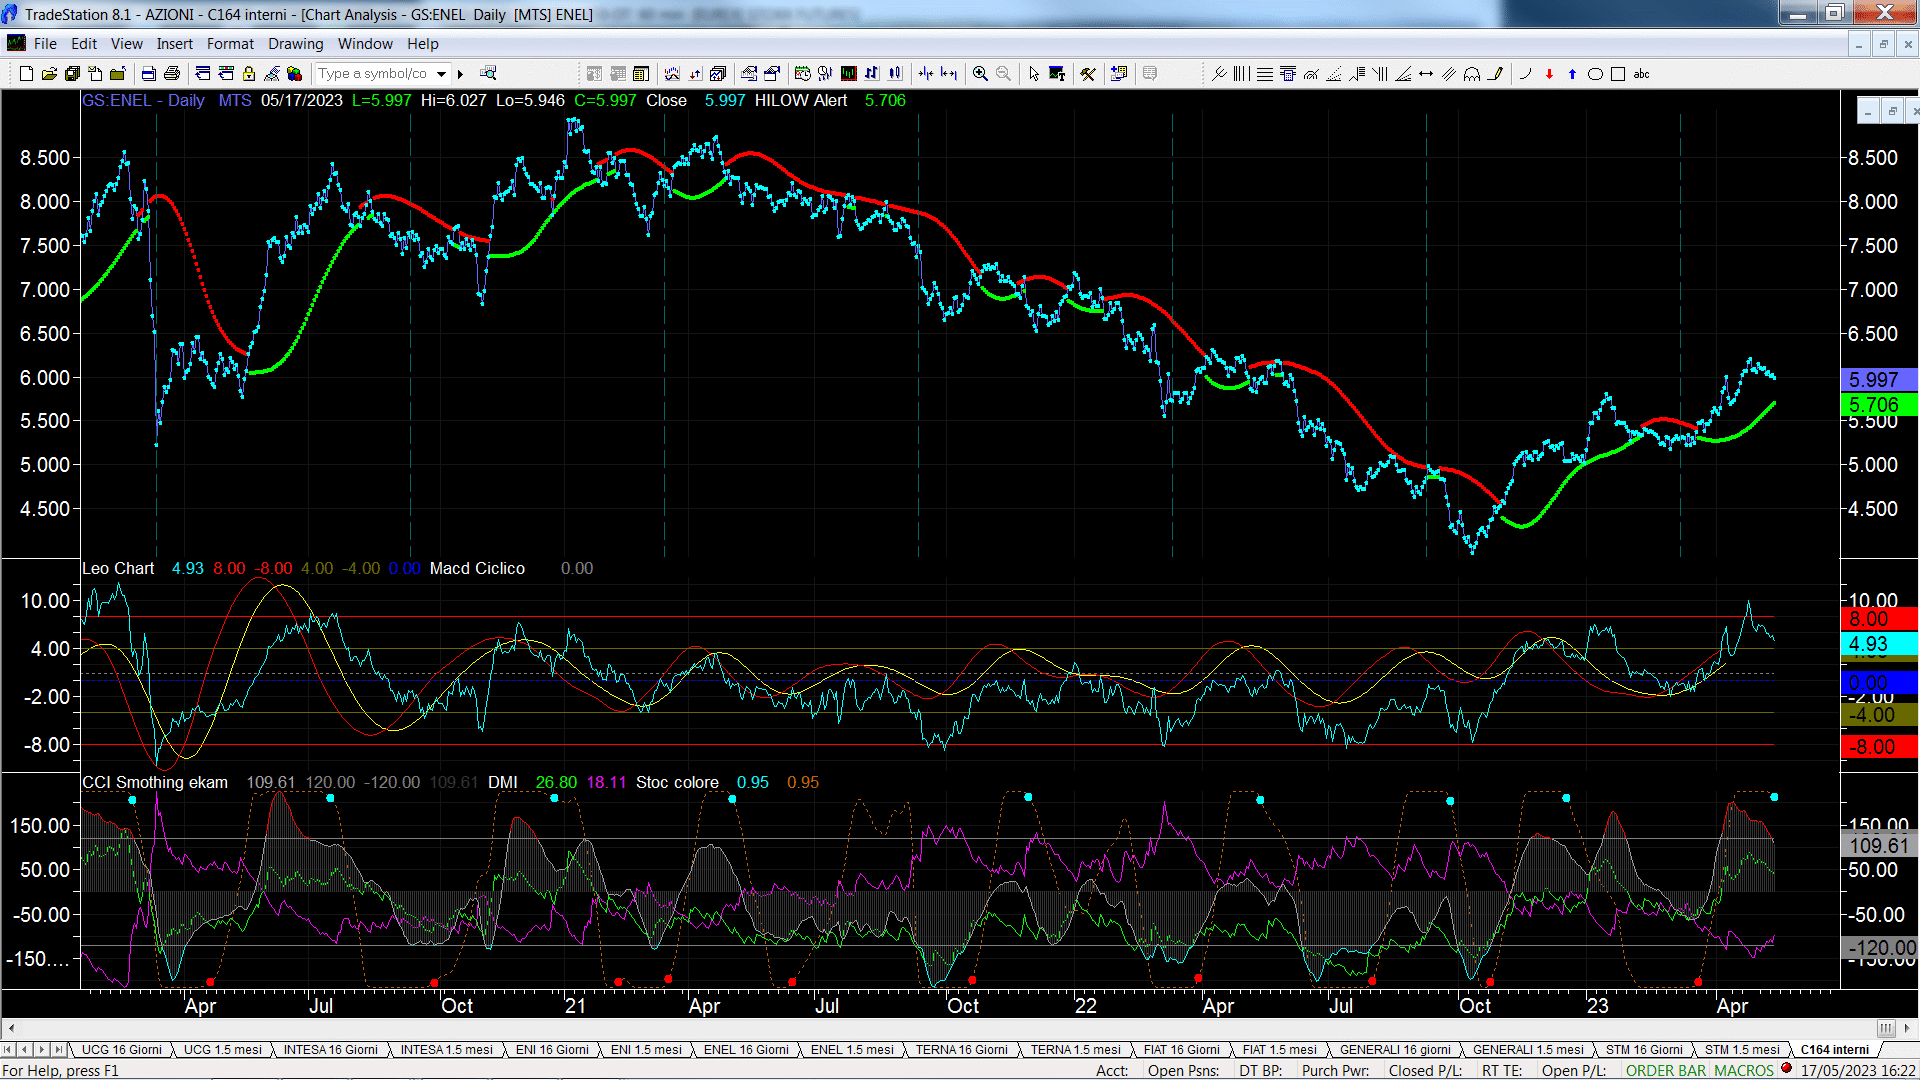Click the padlock icon in toolbar
The height and width of the screenshot is (1080, 1920).
click(x=249, y=73)
